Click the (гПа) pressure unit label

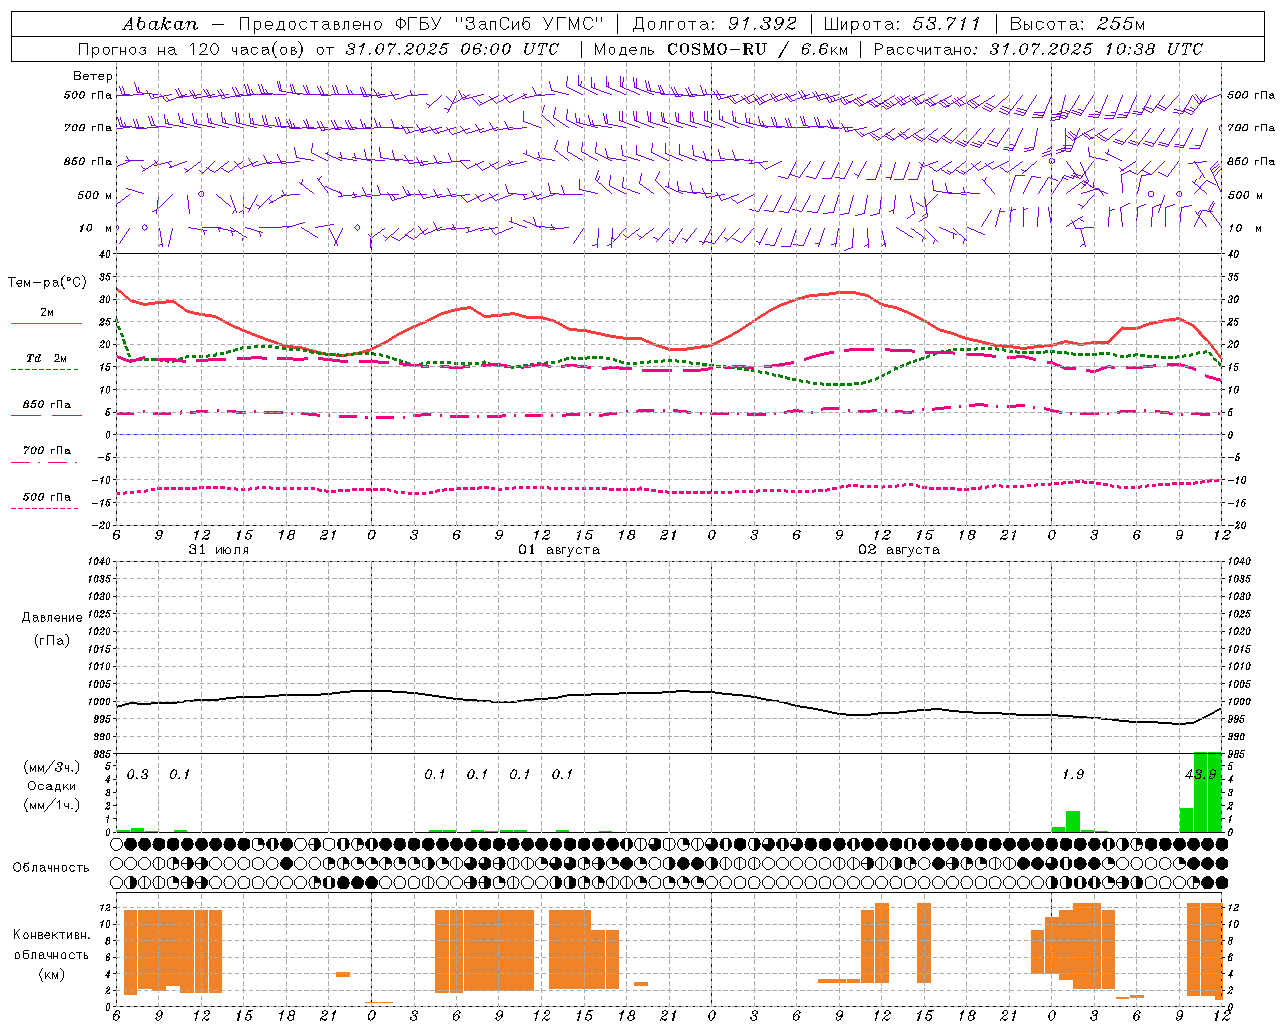pyautogui.click(x=52, y=640)
